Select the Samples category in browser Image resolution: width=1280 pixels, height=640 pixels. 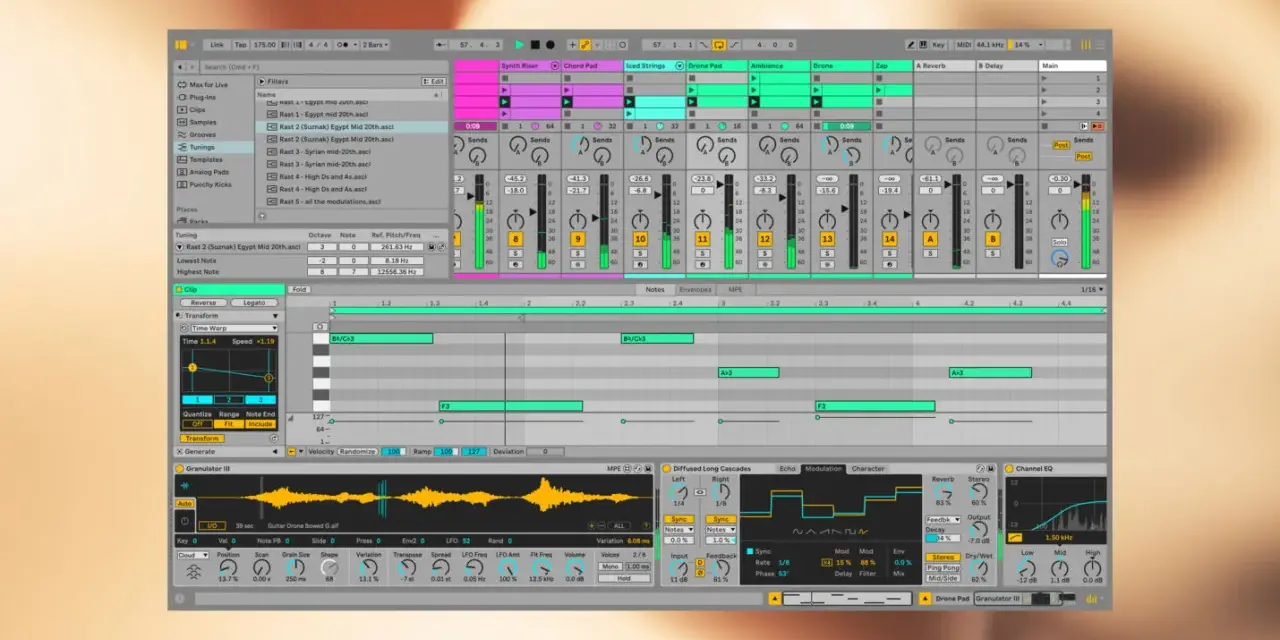203,122
